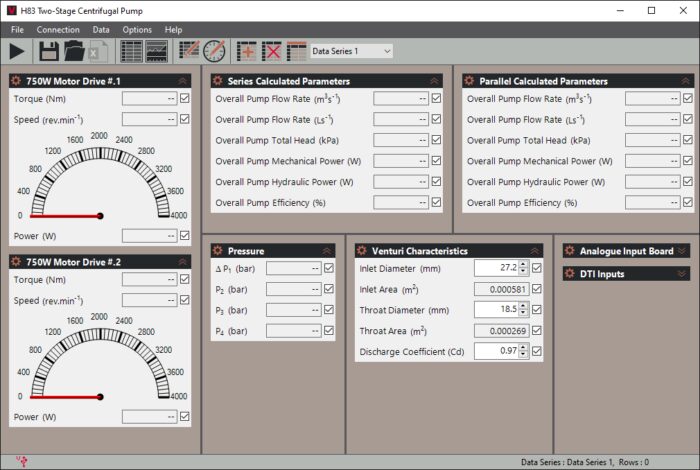Collapse the Pressure panel
This screenshot has height=470, width=700.
click(x=326, y=251)
